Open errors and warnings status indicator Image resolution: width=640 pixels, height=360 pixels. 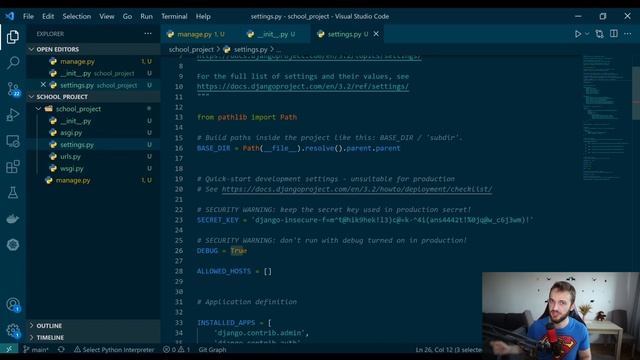pos(176,349)
